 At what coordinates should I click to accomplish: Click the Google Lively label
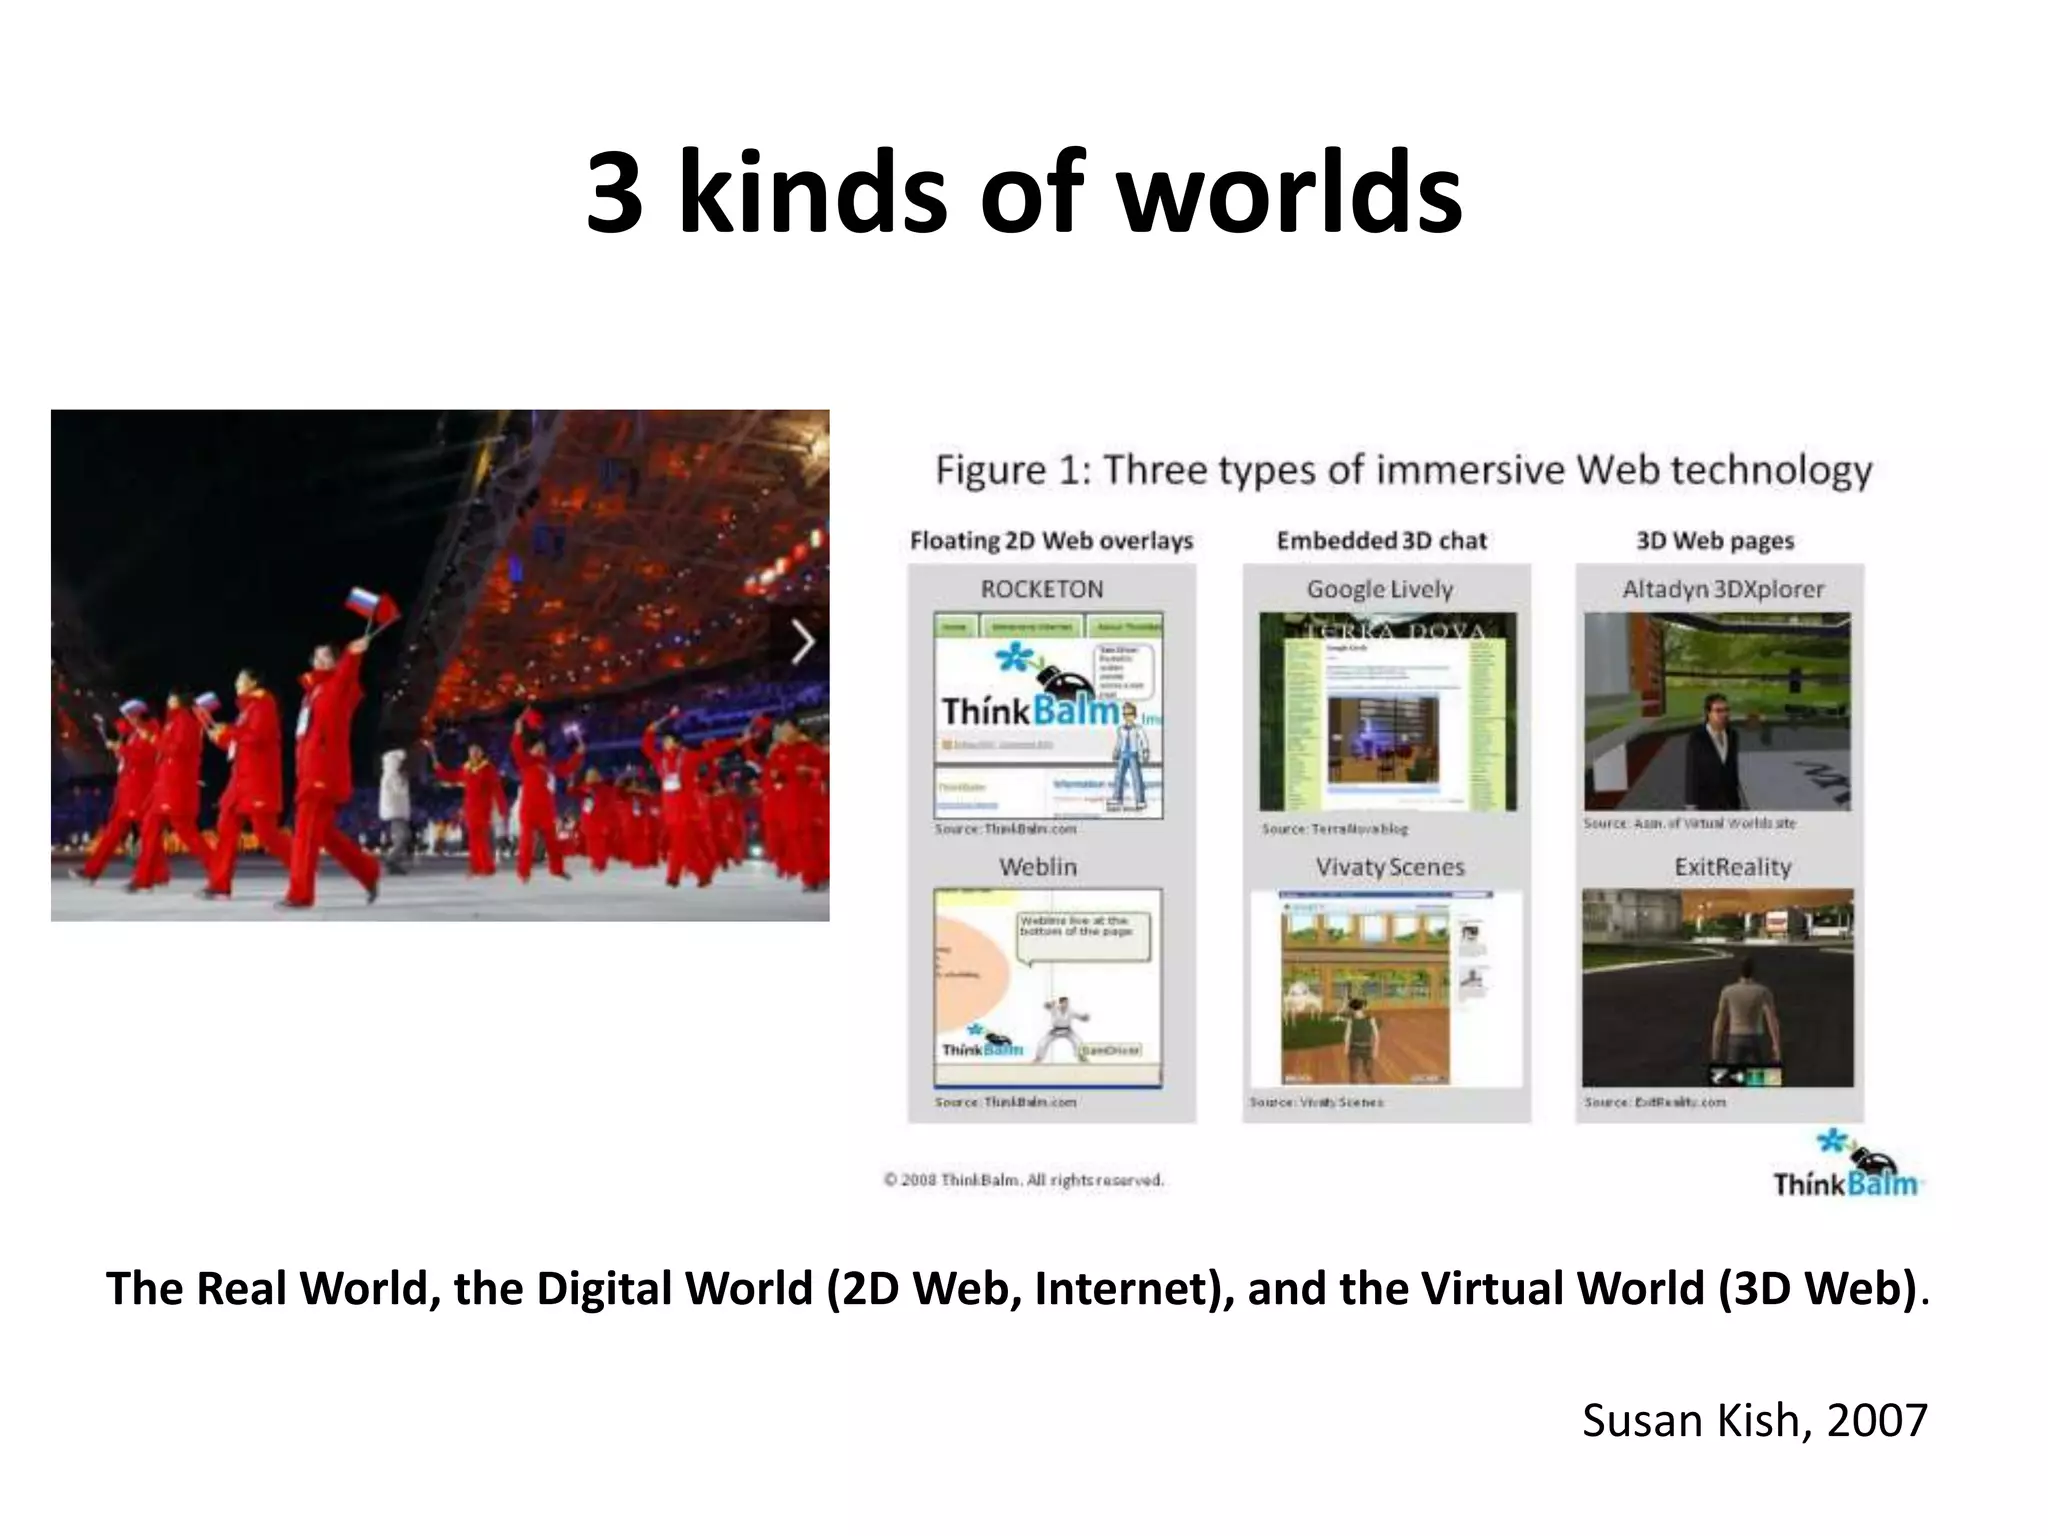[1380, 589]
